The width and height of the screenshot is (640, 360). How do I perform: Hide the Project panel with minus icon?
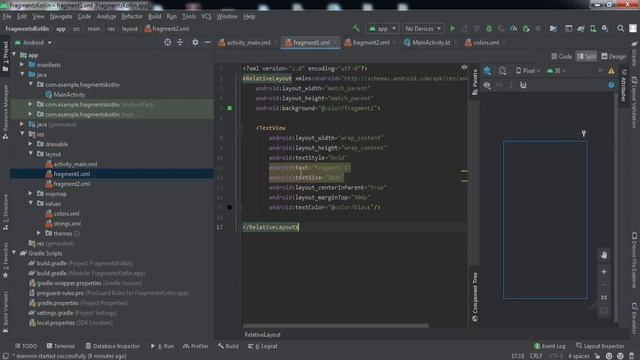click(x=207, y=42)
